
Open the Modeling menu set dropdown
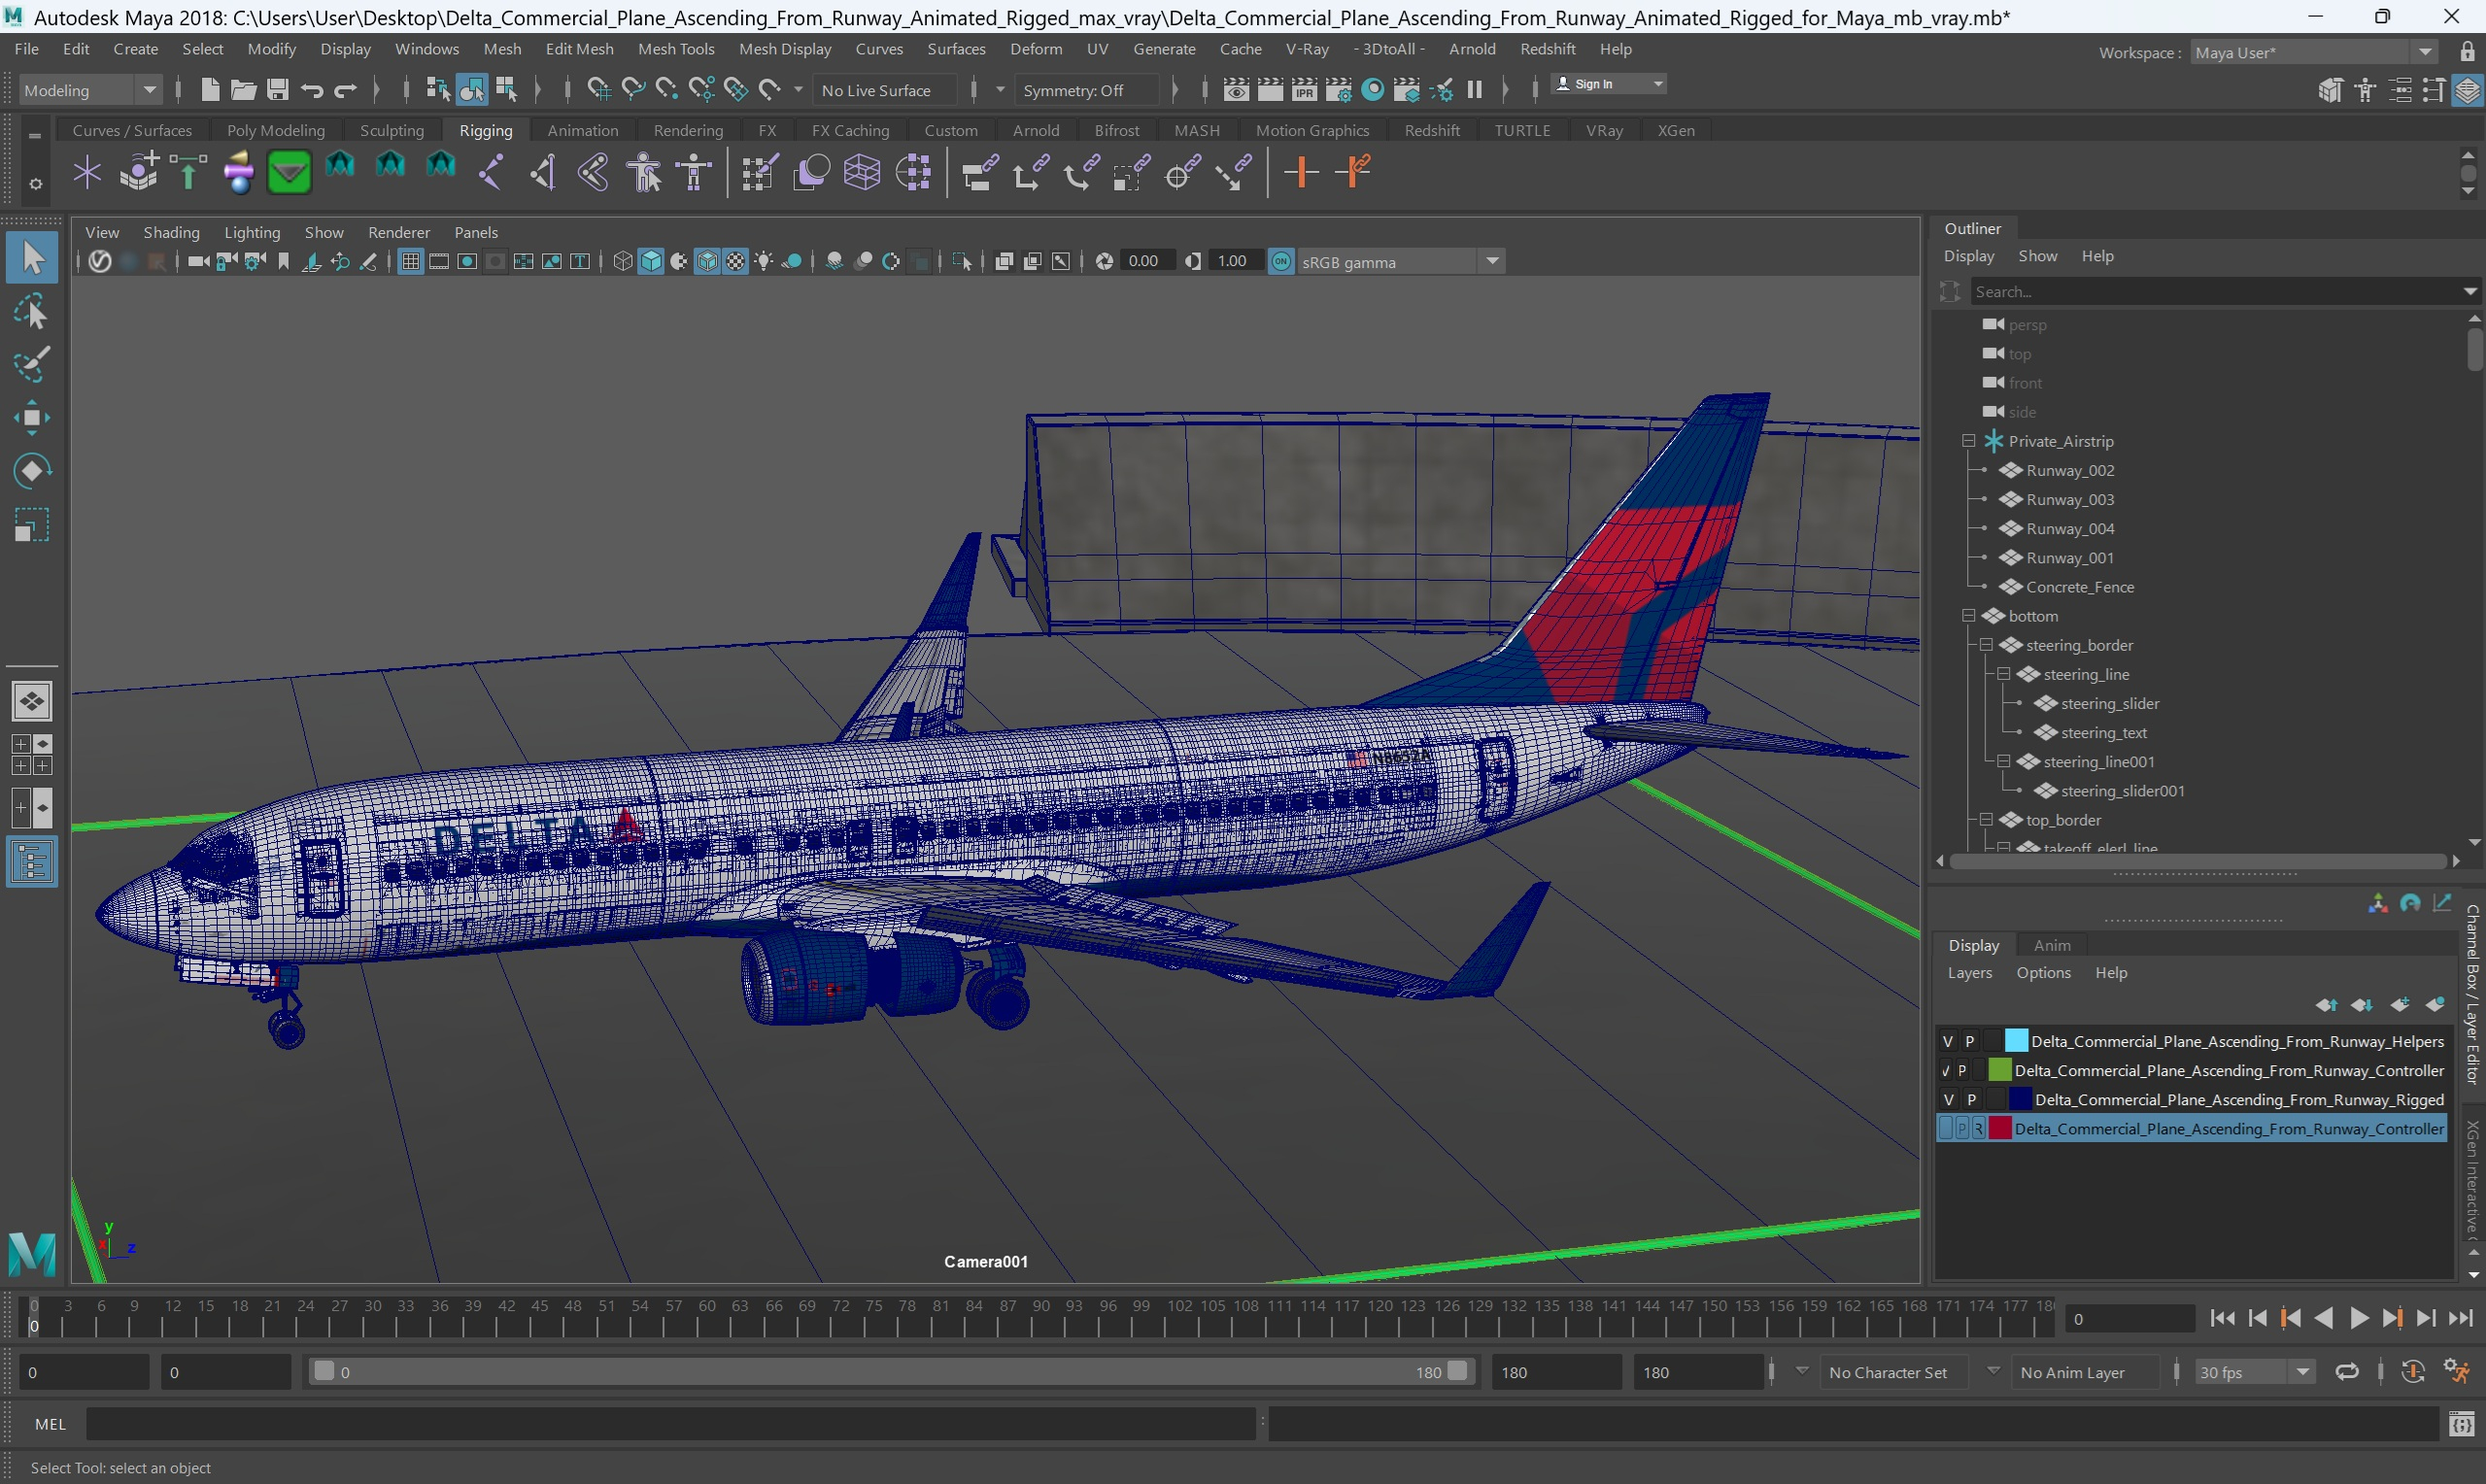pyautogui.click(x=90, y=90)
